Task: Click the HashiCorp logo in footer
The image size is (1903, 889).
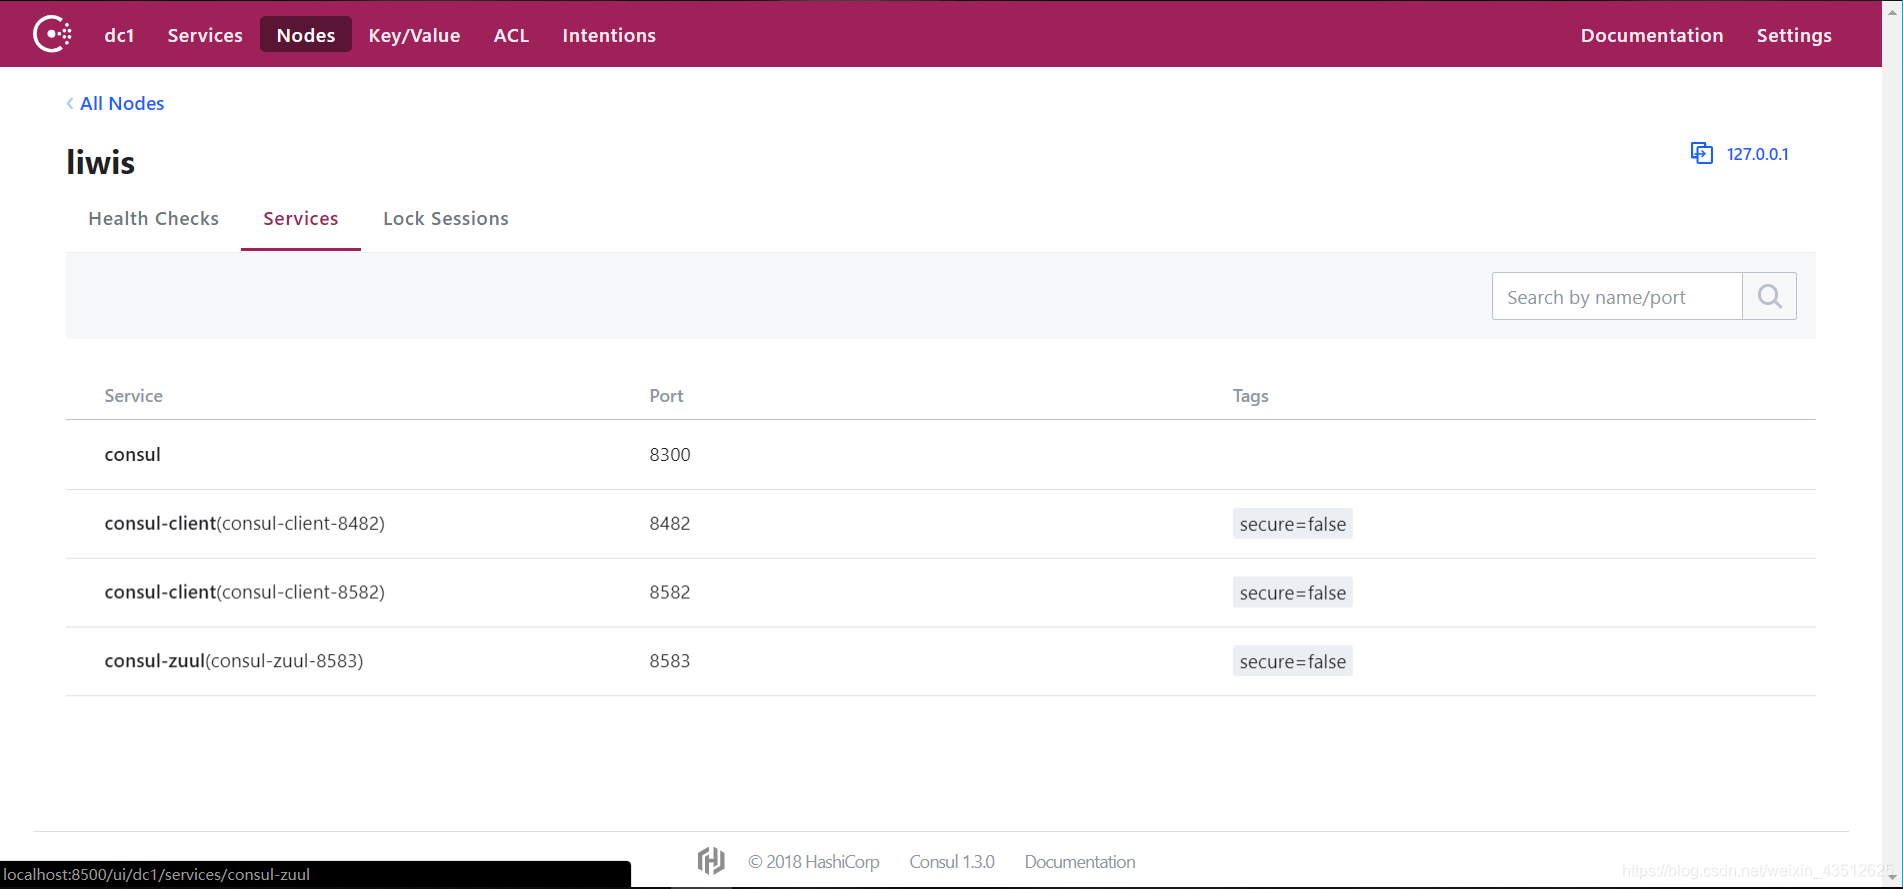Action: click(x=711, y=861)
